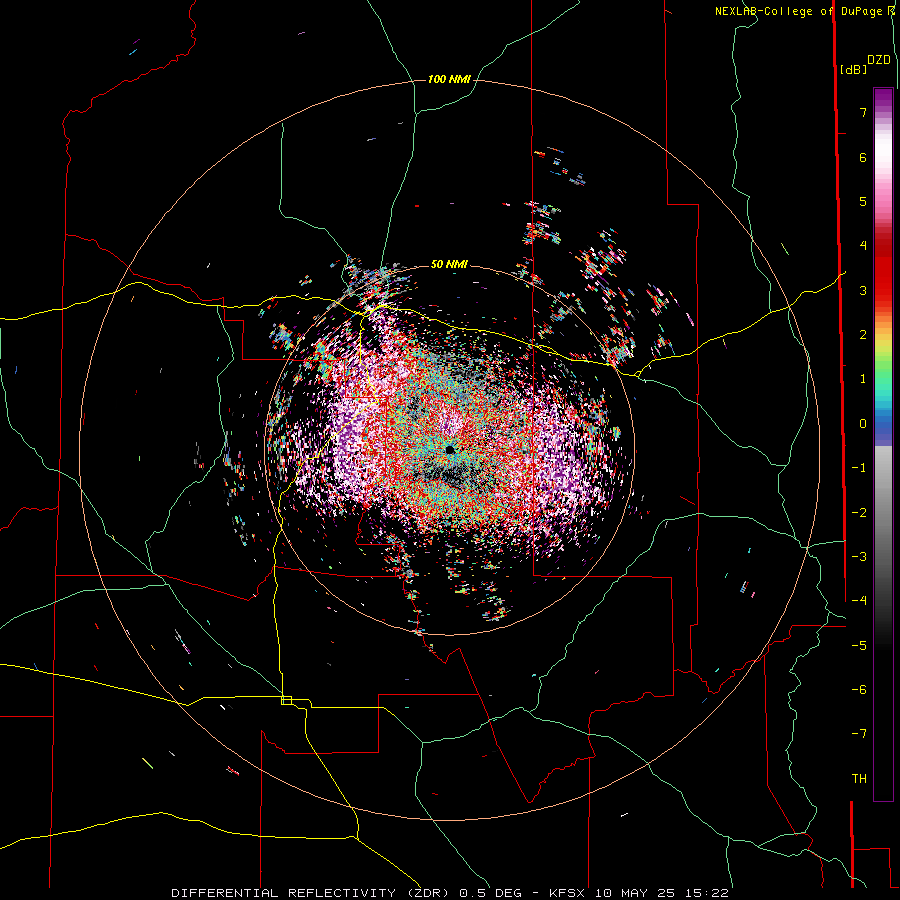Click the -5 dB scale label
Screen dimensions: 900x900
(859, 646)
